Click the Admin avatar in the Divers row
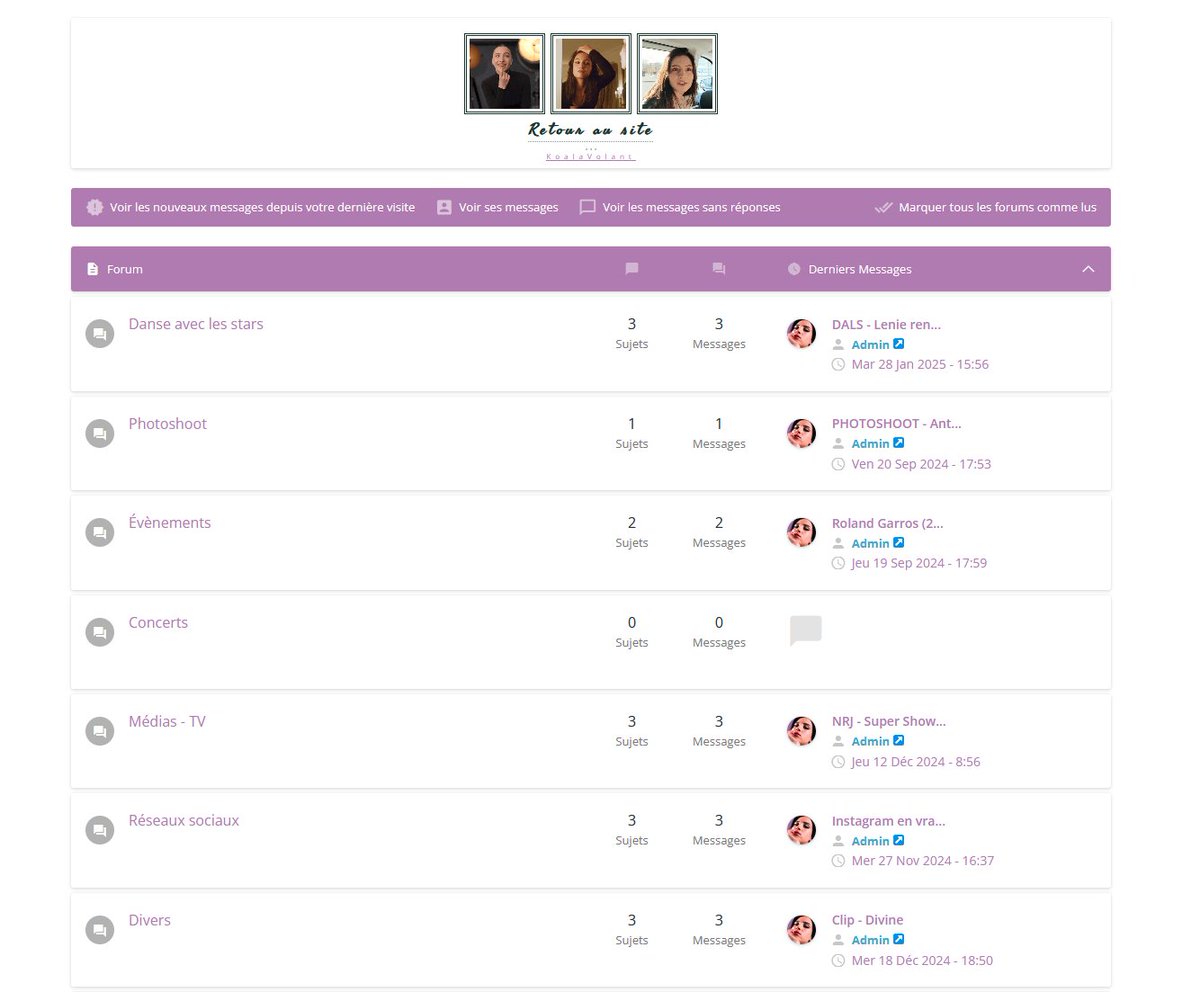 (x=801, y=930)
